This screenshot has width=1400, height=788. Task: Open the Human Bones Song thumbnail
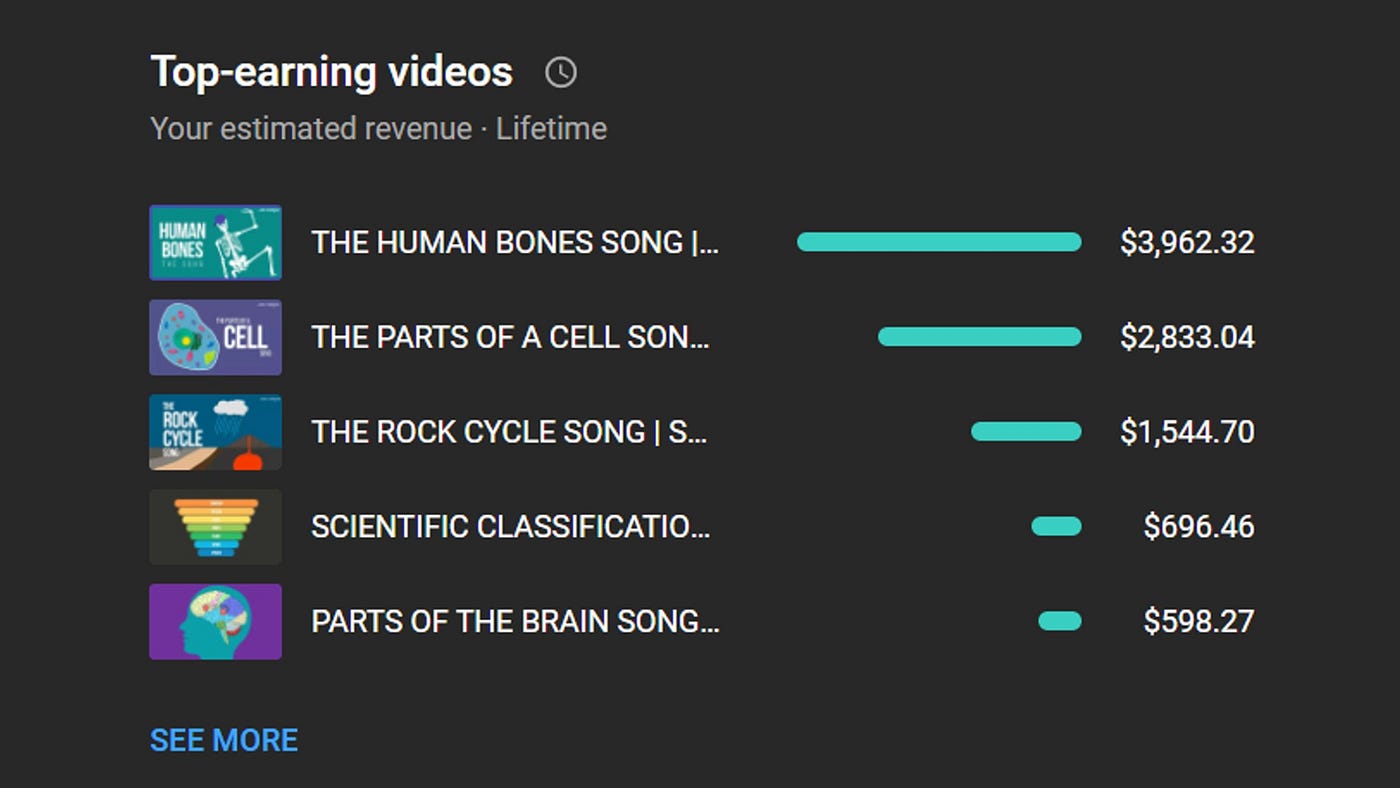coord(216,242)
